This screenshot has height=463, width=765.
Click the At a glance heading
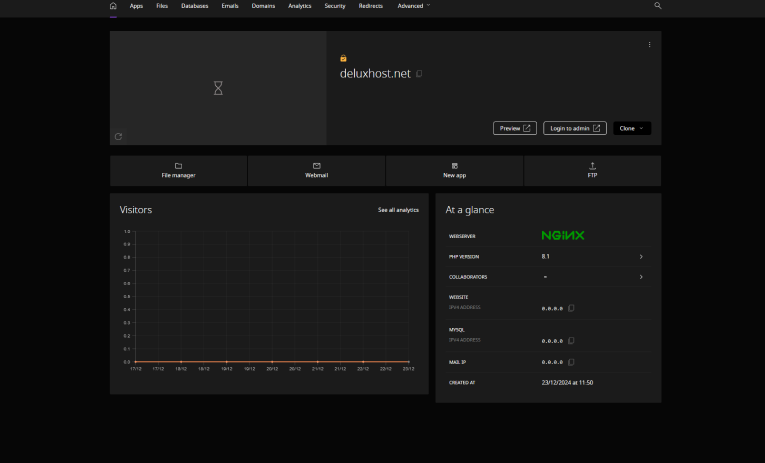tap(470, 210)
